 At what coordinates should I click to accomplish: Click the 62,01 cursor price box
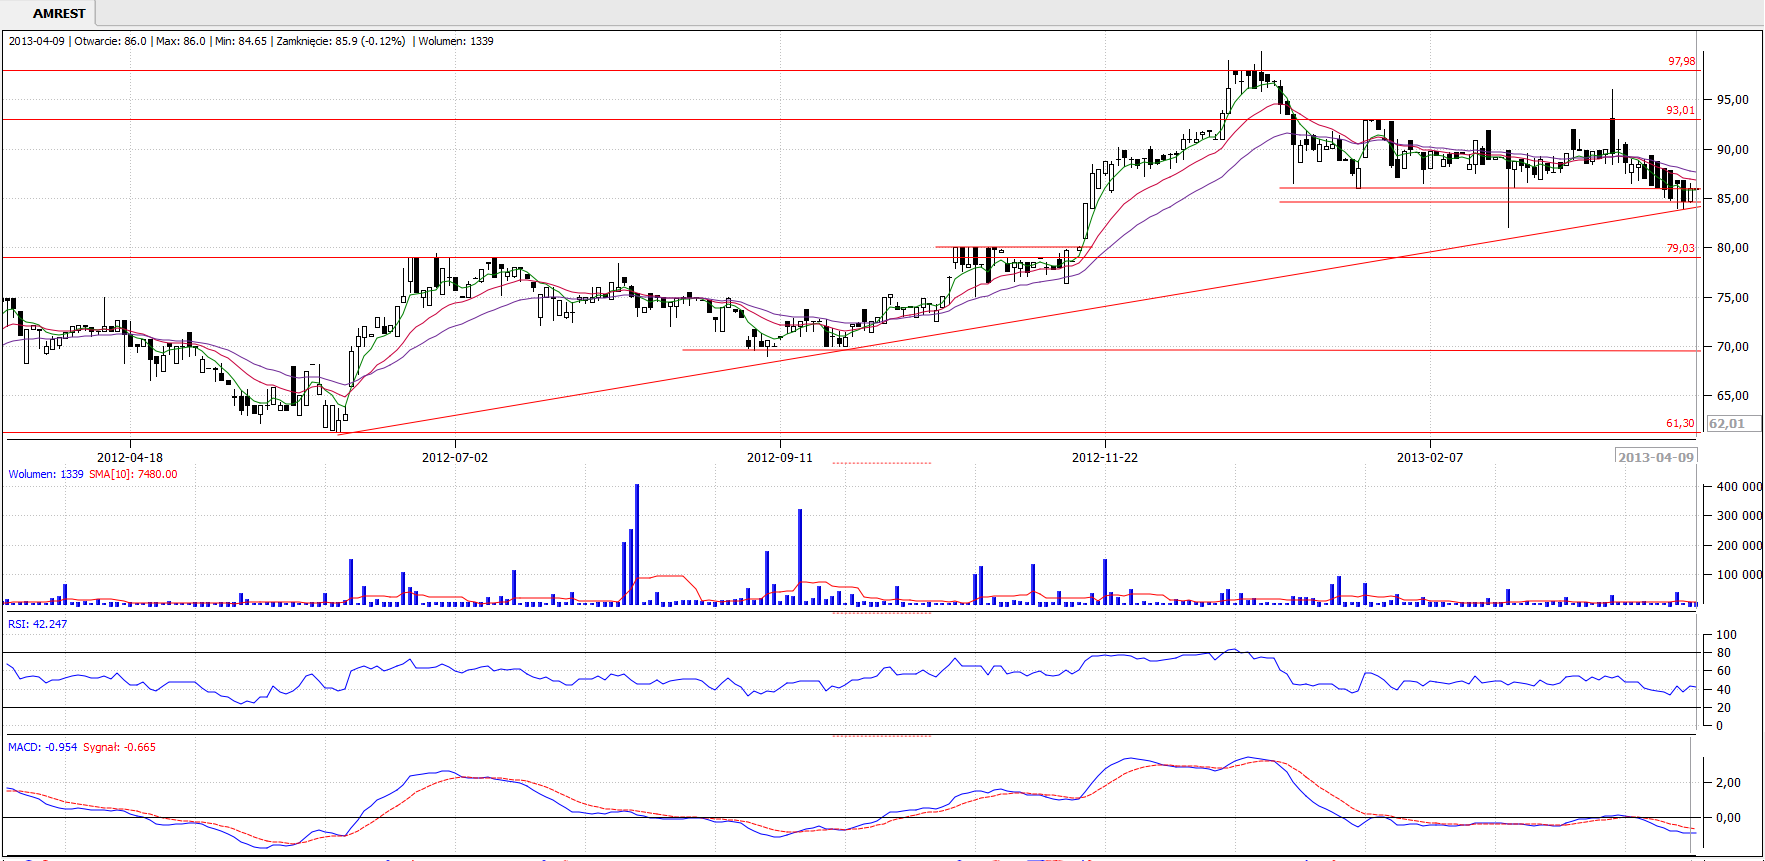(1733, 423)
